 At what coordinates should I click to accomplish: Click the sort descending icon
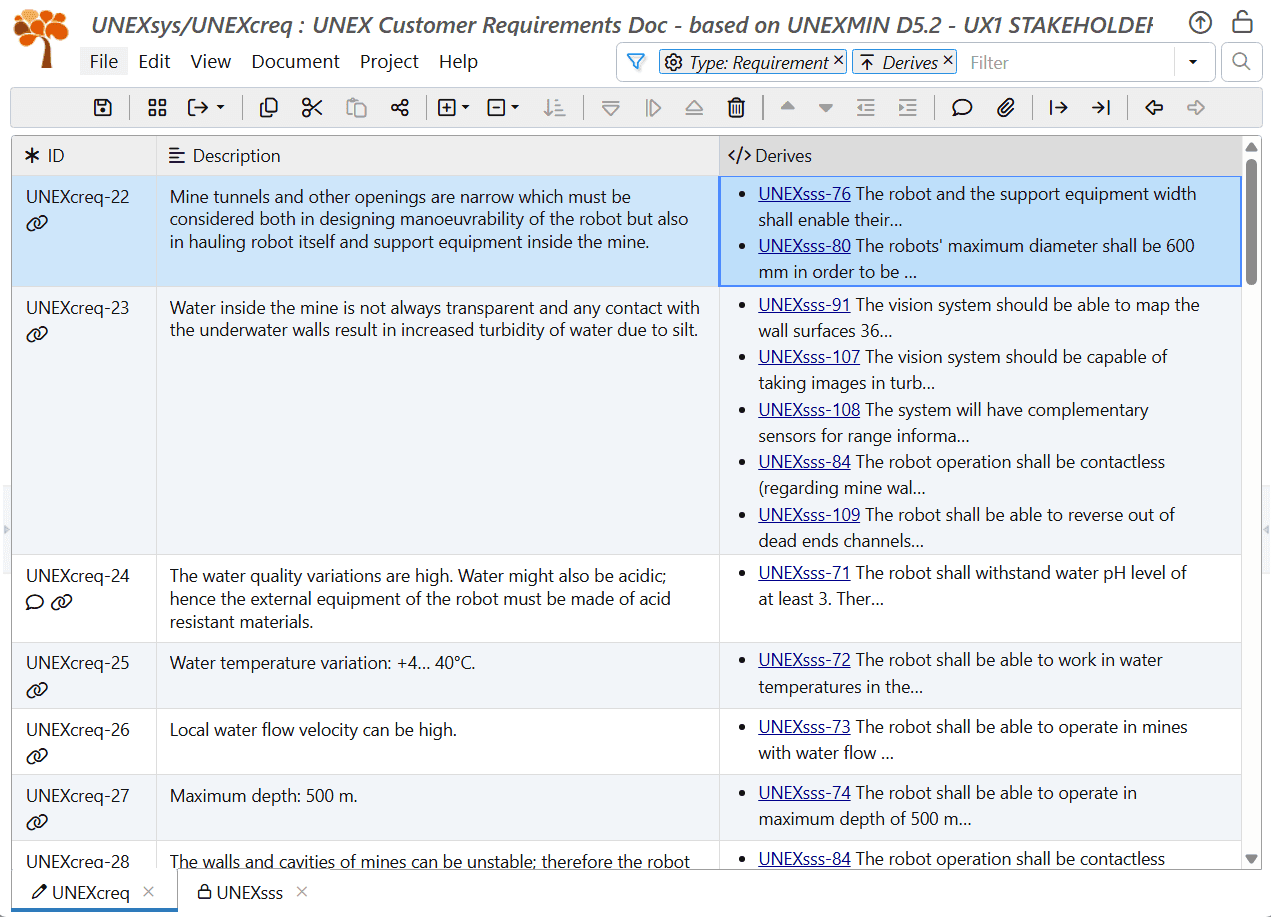coord(555,107)
